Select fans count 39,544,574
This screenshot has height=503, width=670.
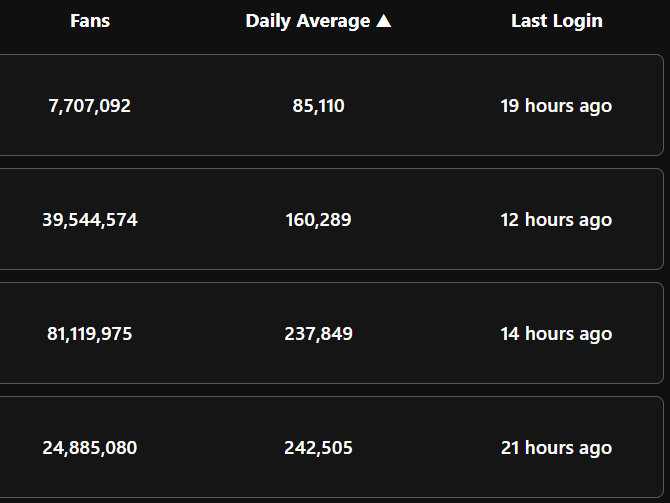90,220
